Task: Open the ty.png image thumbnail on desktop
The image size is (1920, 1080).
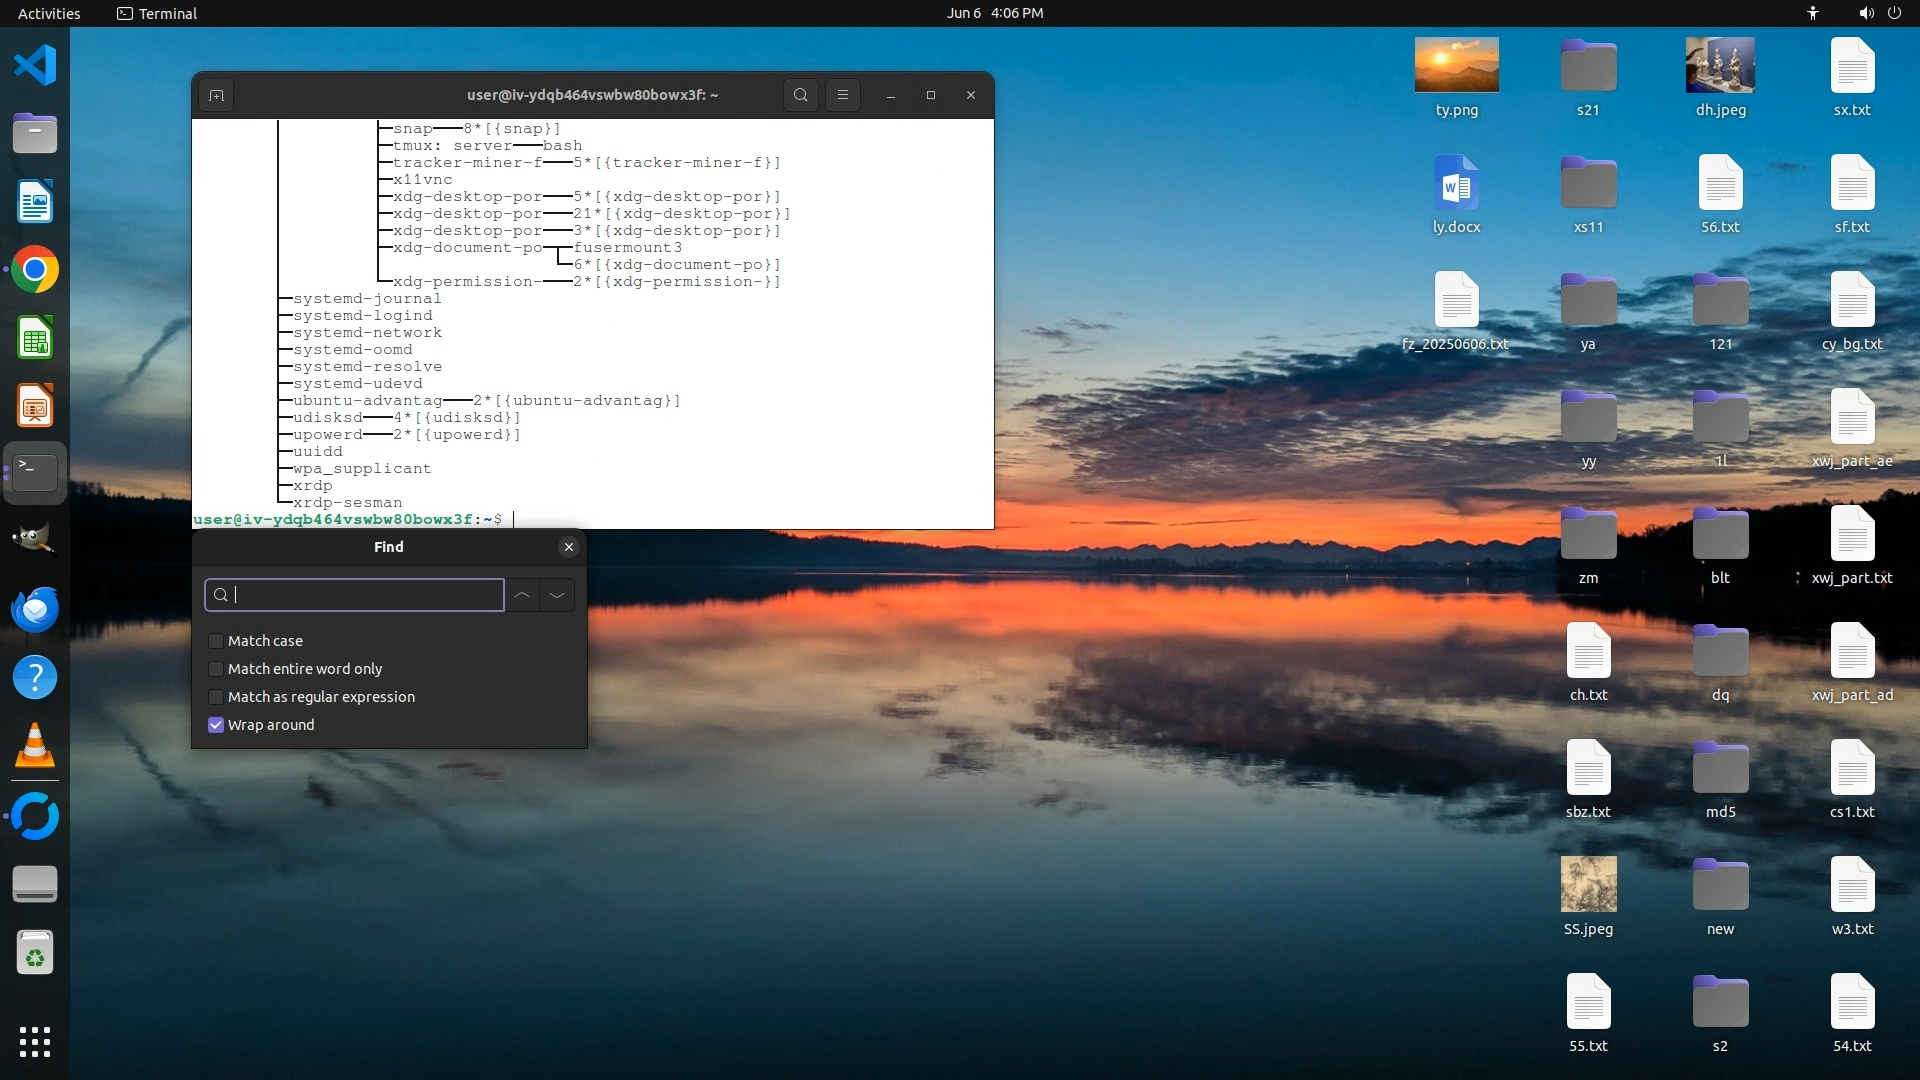Action: click(1456, 66)
